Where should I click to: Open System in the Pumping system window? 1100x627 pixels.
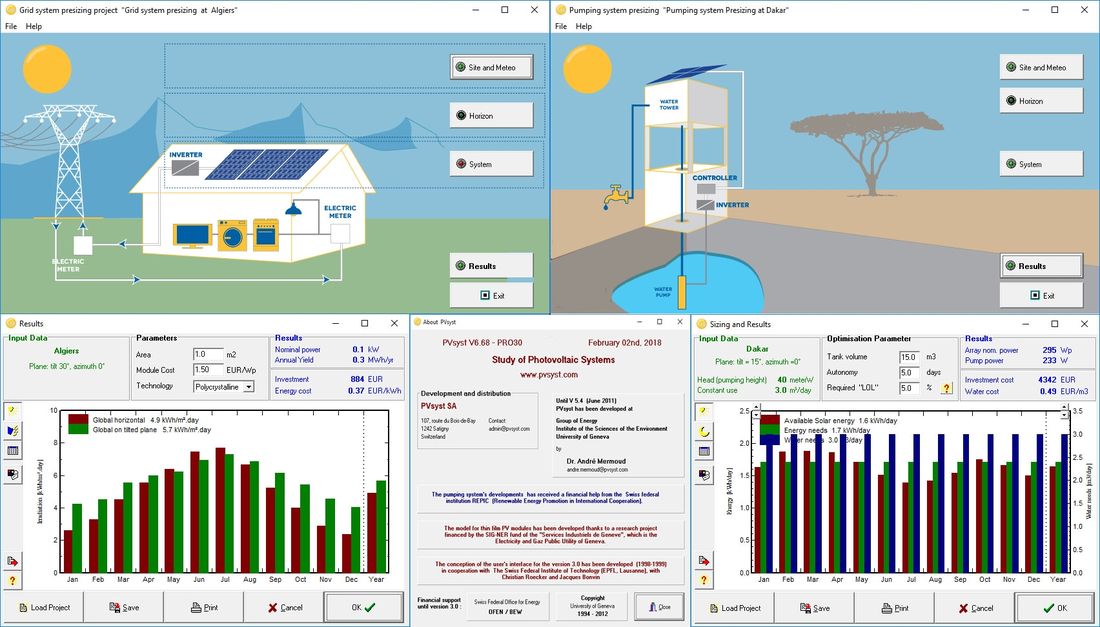(1041, 164)
